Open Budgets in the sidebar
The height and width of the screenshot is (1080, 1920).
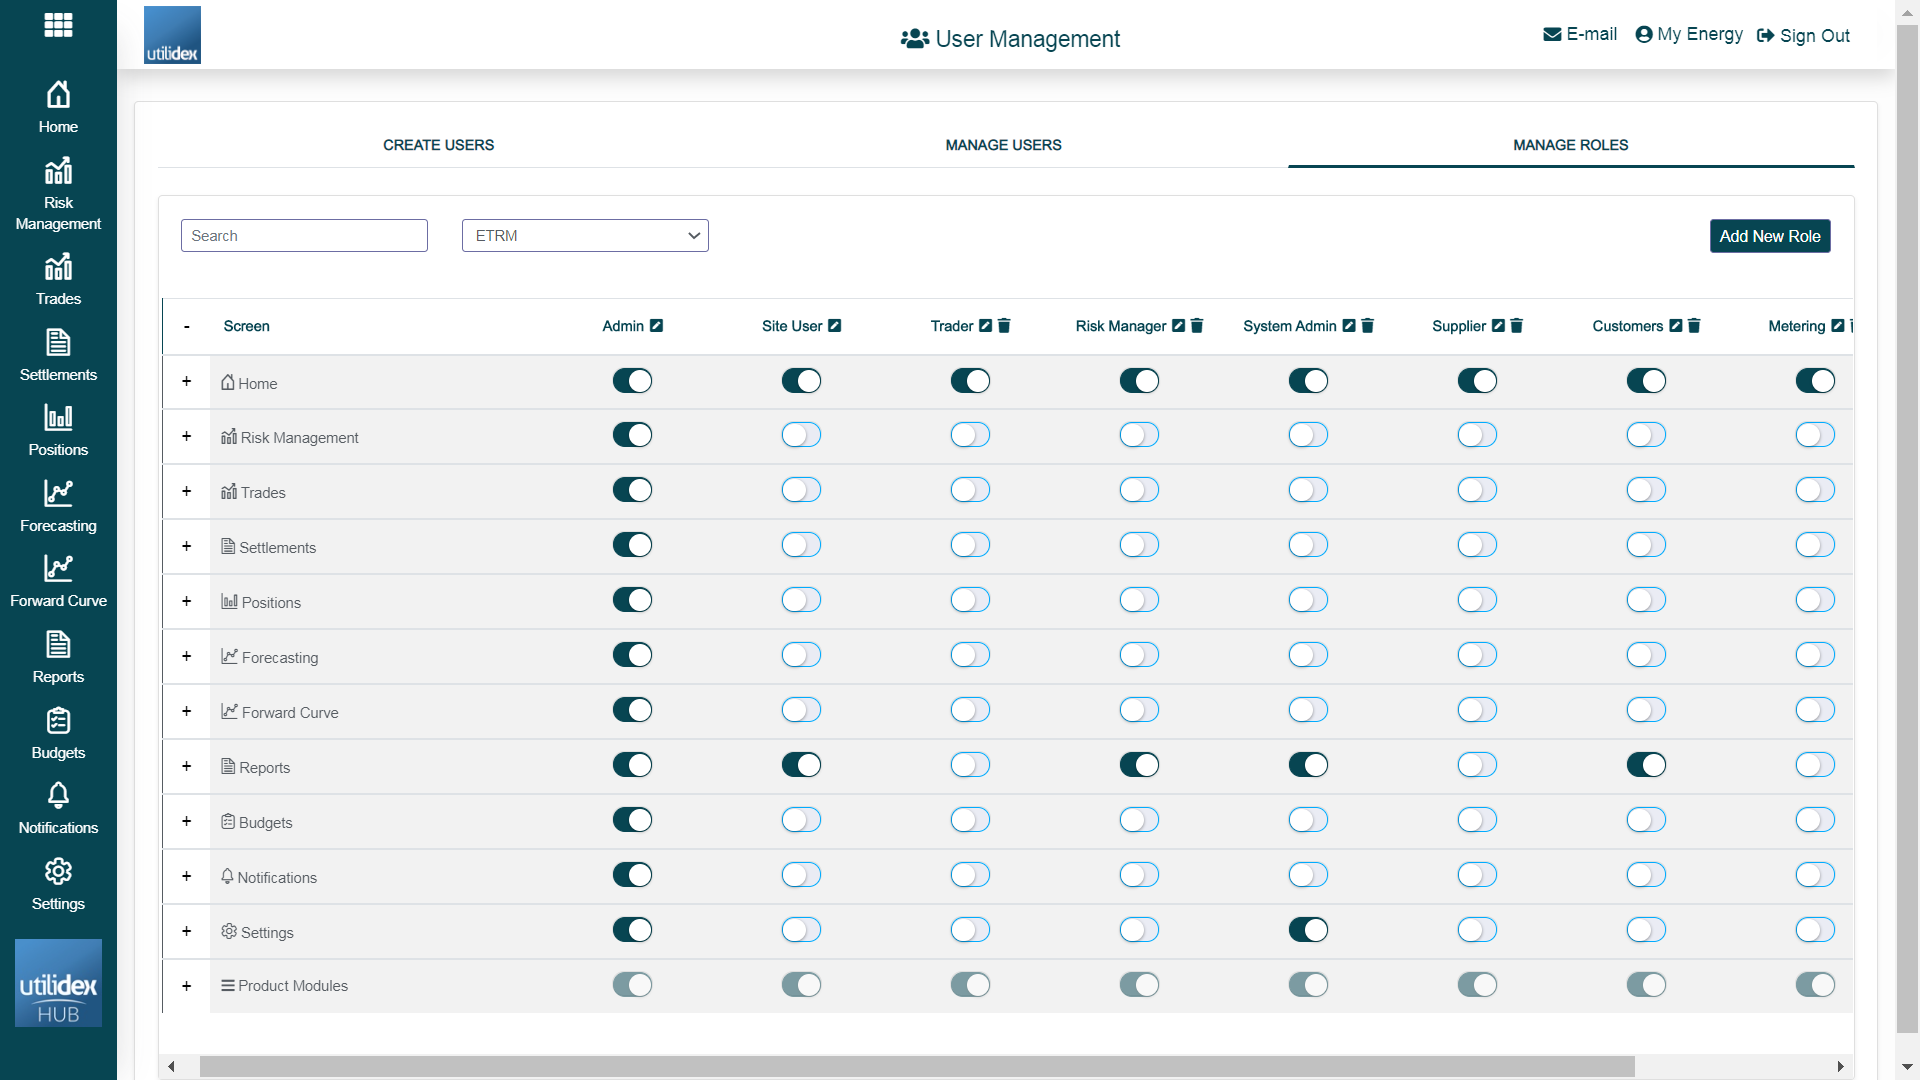pos(58,733)
